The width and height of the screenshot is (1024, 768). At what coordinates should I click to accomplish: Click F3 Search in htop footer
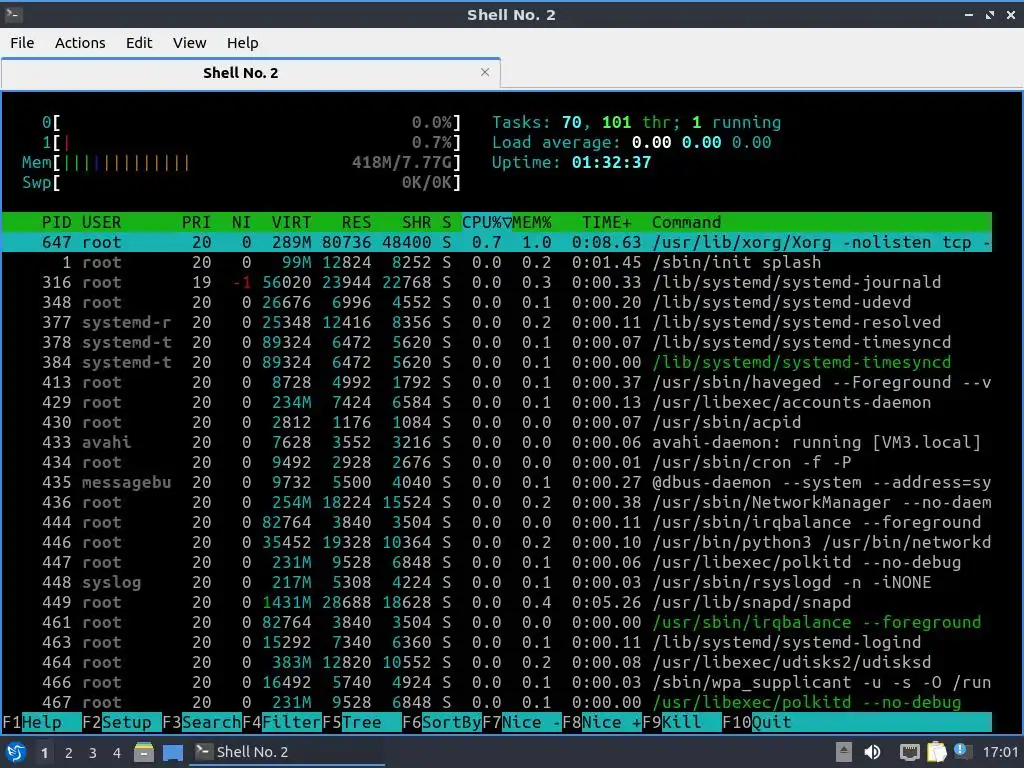(202, 722)
